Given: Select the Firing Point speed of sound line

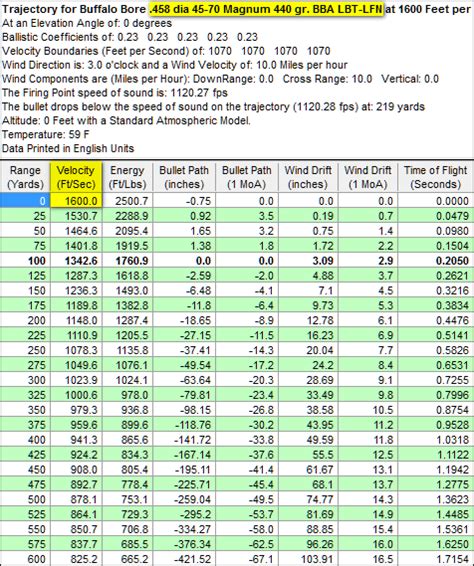Looking at the screenshot, I should pyautogui.click(x=115, y=93).
